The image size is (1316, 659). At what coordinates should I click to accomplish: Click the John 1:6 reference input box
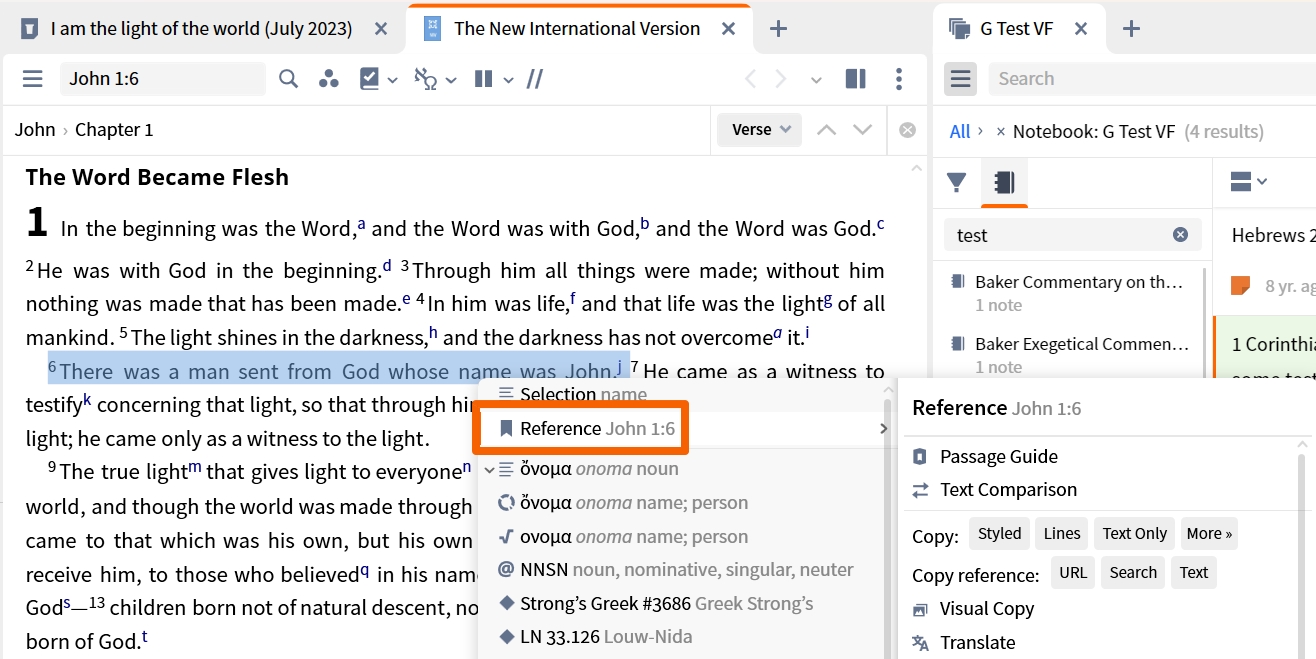coord(162,79)
